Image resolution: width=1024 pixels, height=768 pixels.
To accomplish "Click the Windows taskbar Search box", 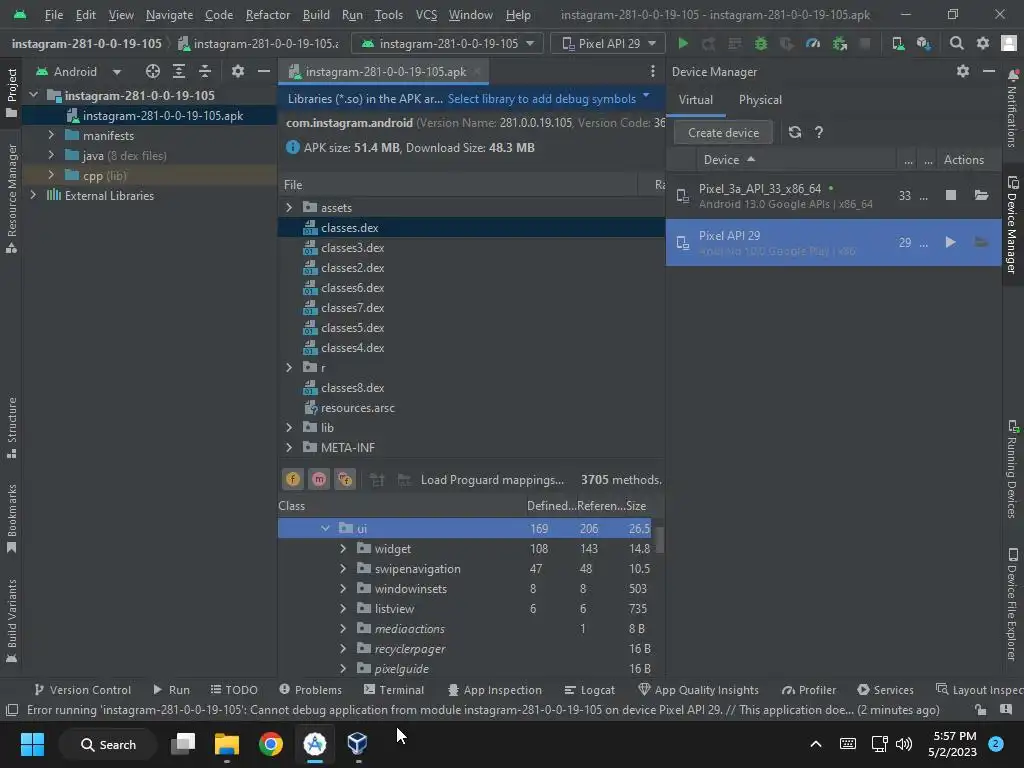I will (108, 744).
